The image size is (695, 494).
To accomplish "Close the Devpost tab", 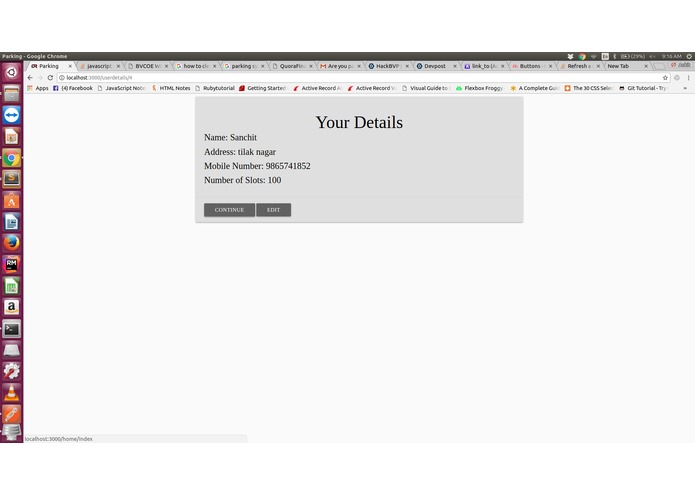I will tap(455, 66).
